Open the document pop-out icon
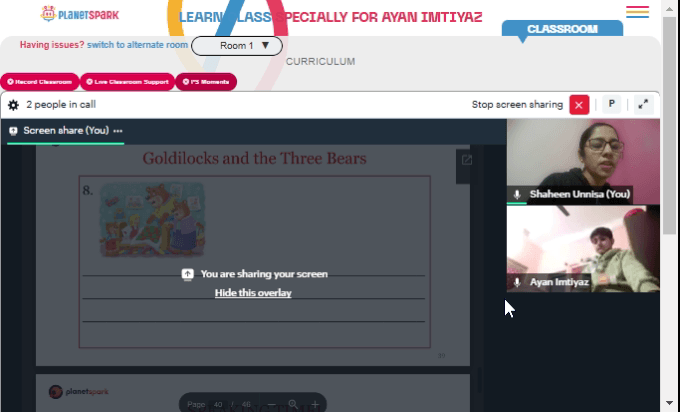Viewport: 680px width, 412px height. (x=467, y=160)
